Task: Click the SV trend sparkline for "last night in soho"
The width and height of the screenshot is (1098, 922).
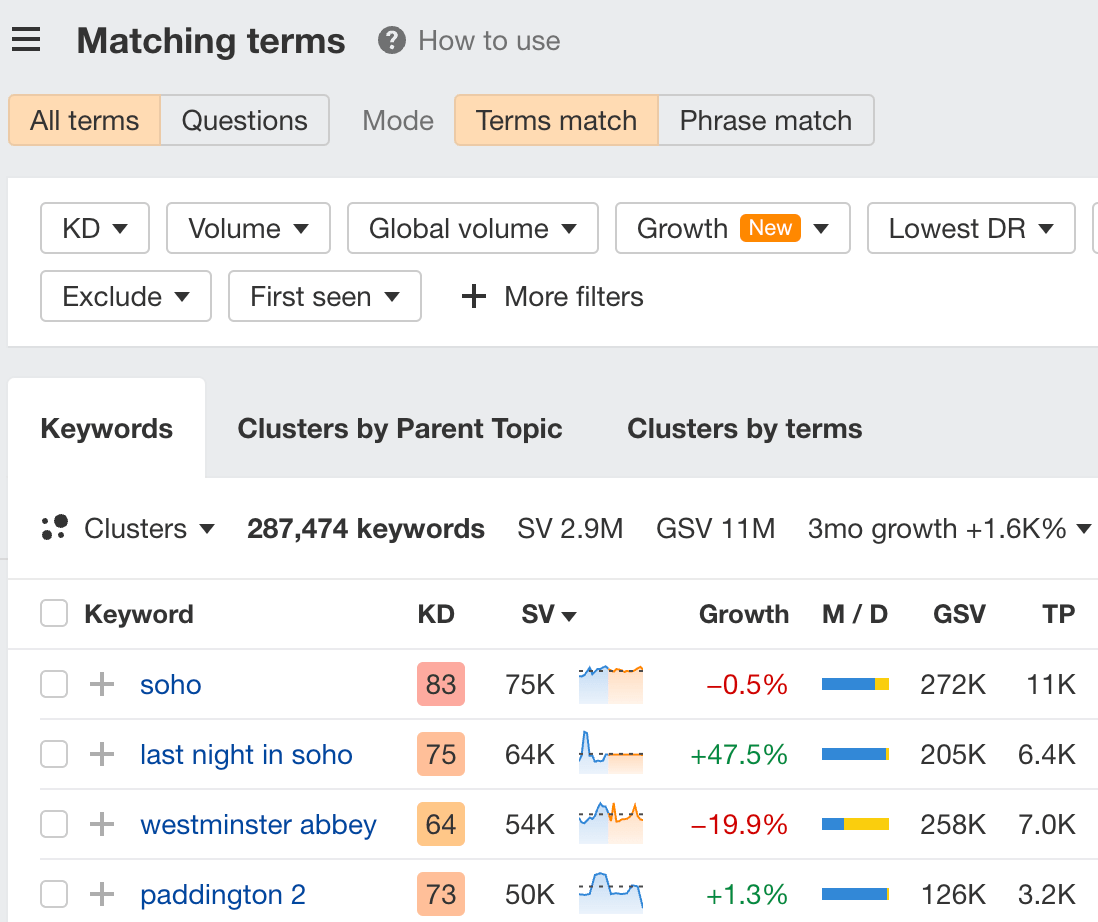Action: click(x=610, y=754)
